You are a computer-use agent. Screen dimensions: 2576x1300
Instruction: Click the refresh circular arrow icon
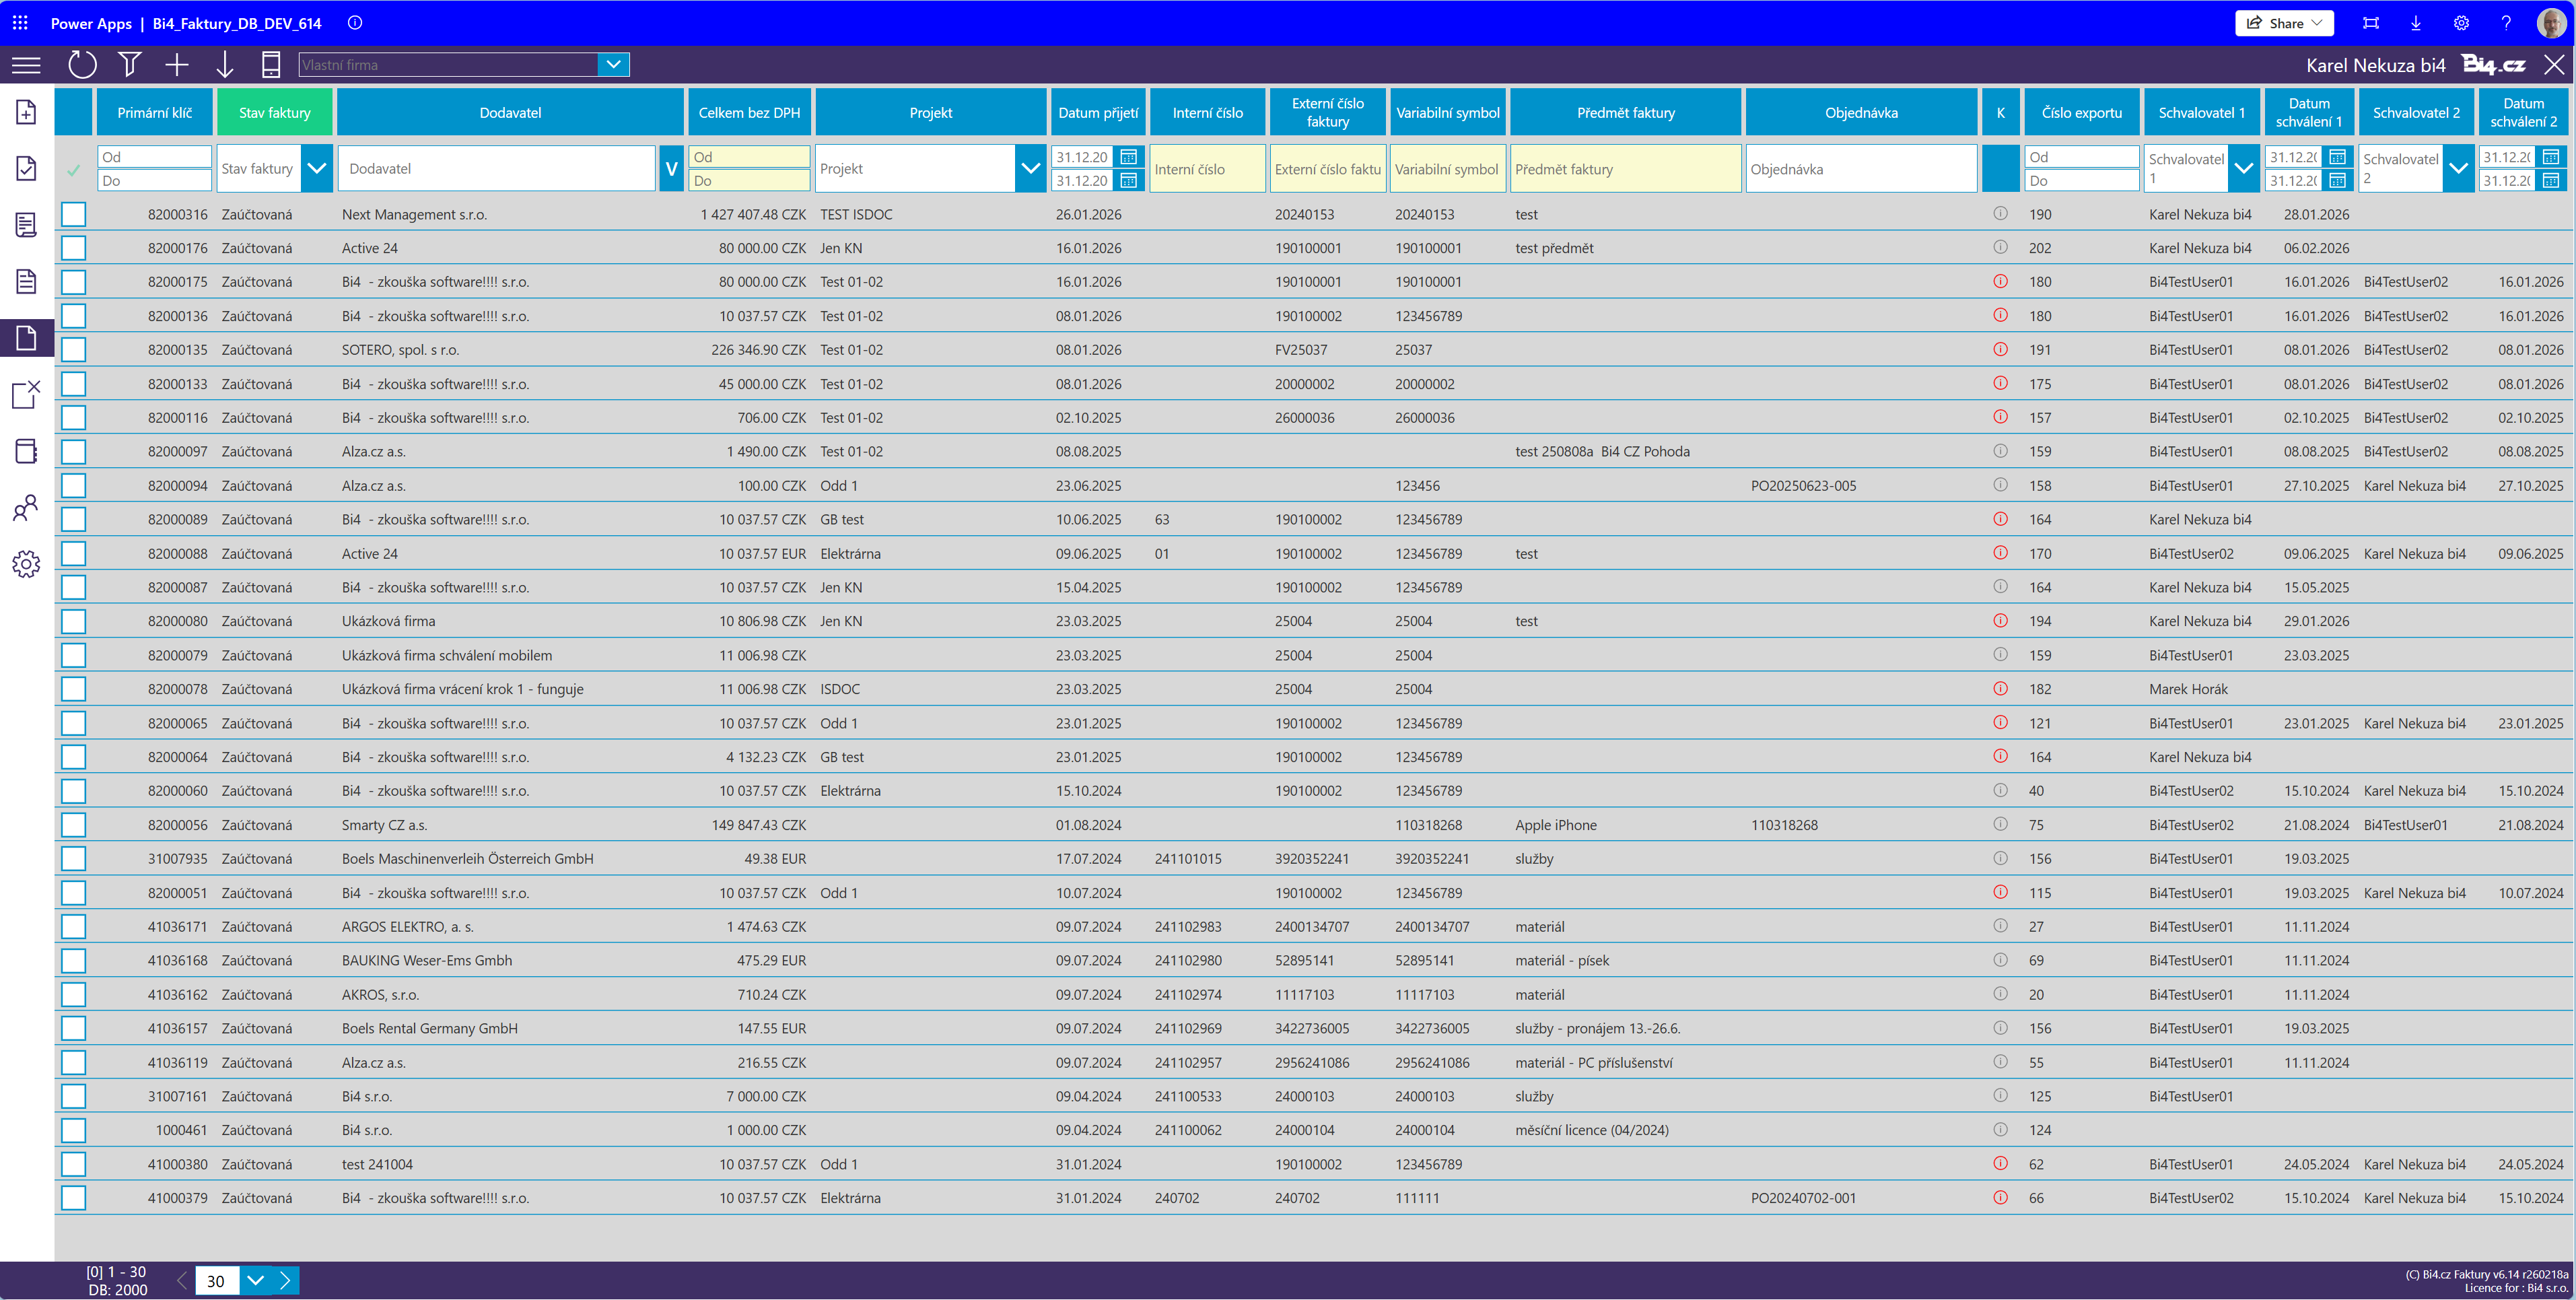[82, 65]
